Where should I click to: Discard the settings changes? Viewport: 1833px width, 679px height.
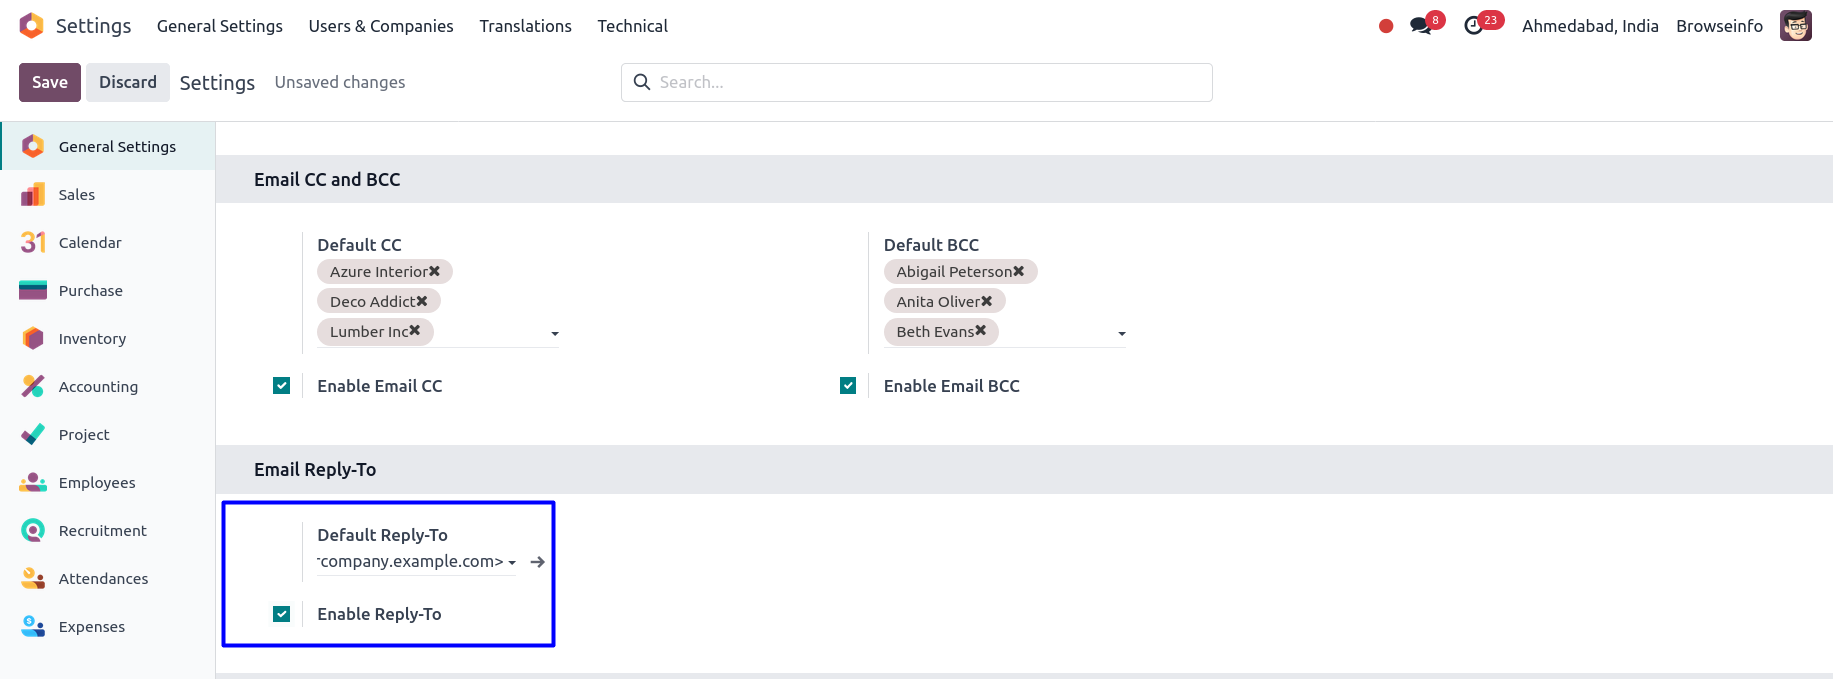tap(128, 82)
